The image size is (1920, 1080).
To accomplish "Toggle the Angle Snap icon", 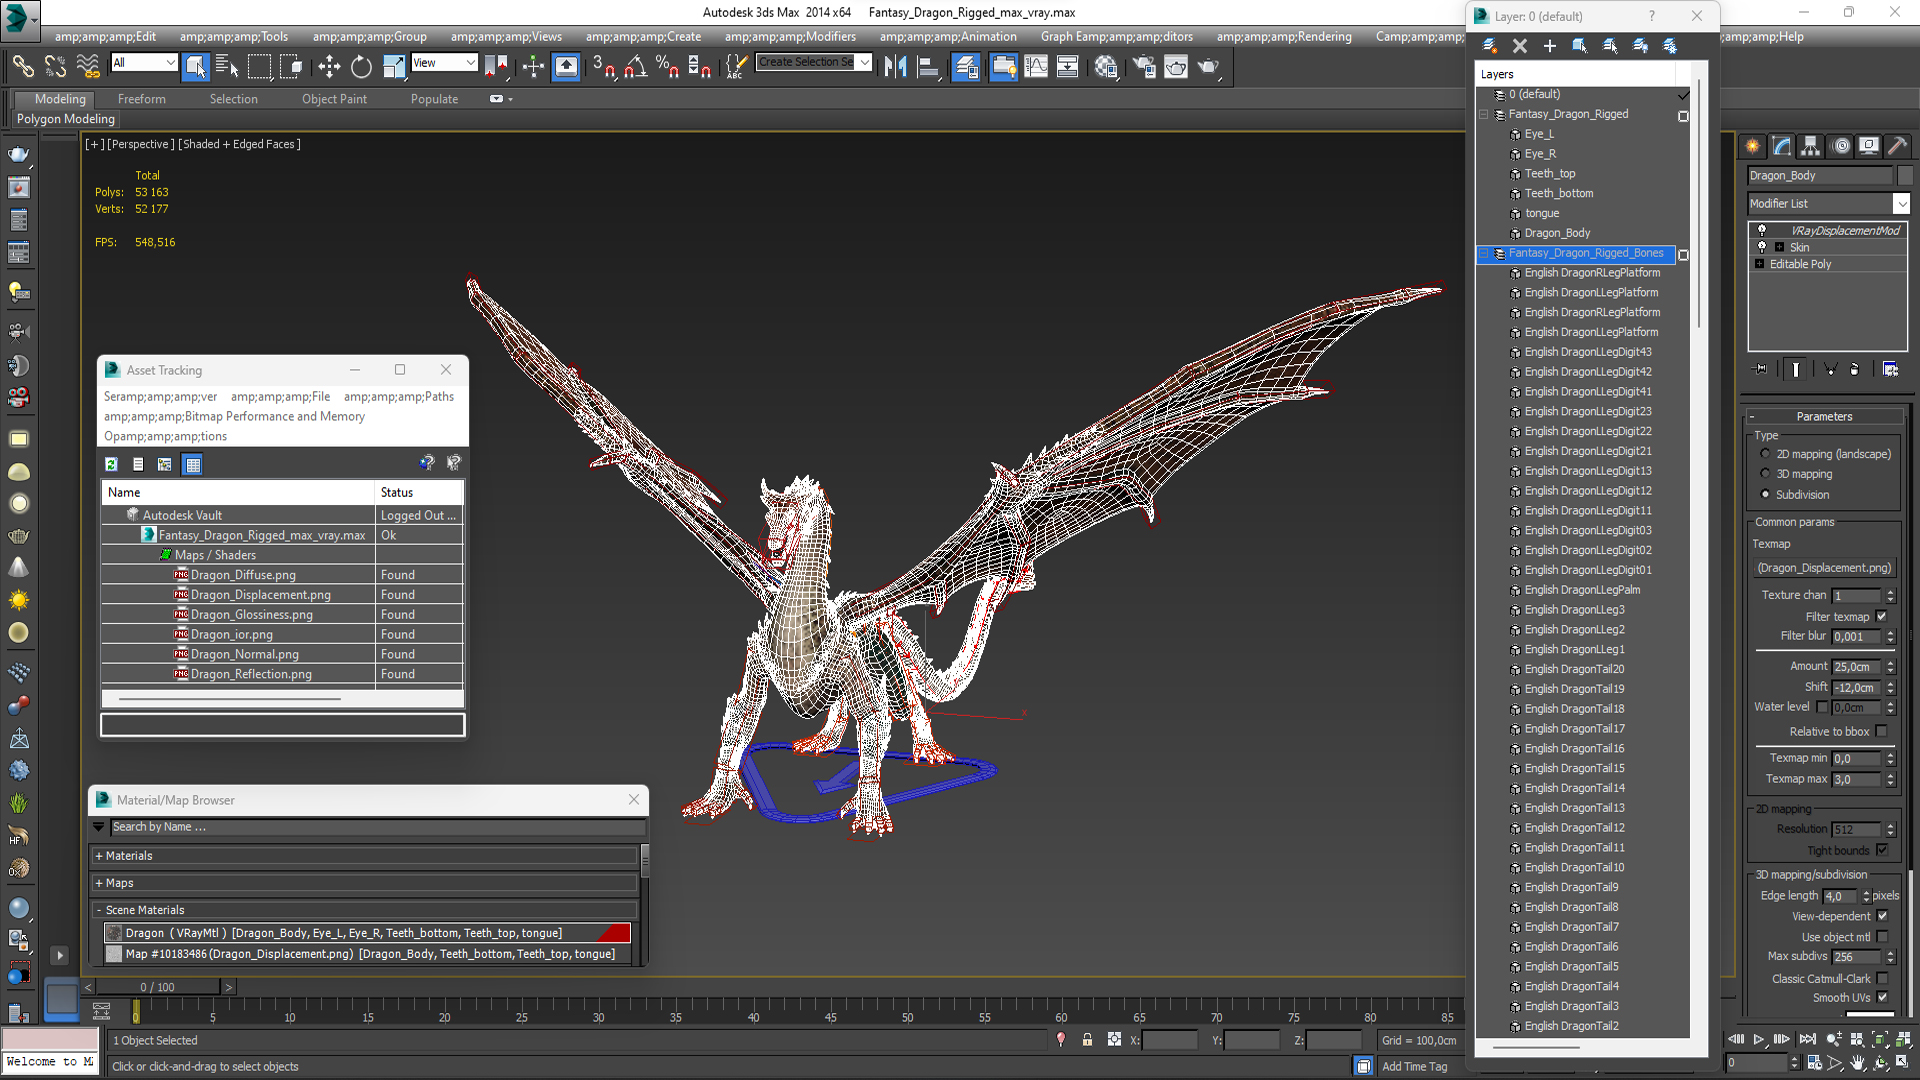I will (636, 67).
